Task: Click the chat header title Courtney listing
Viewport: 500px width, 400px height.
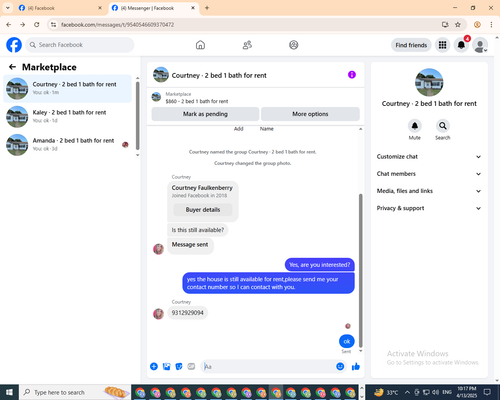Action: pos(219,75)
